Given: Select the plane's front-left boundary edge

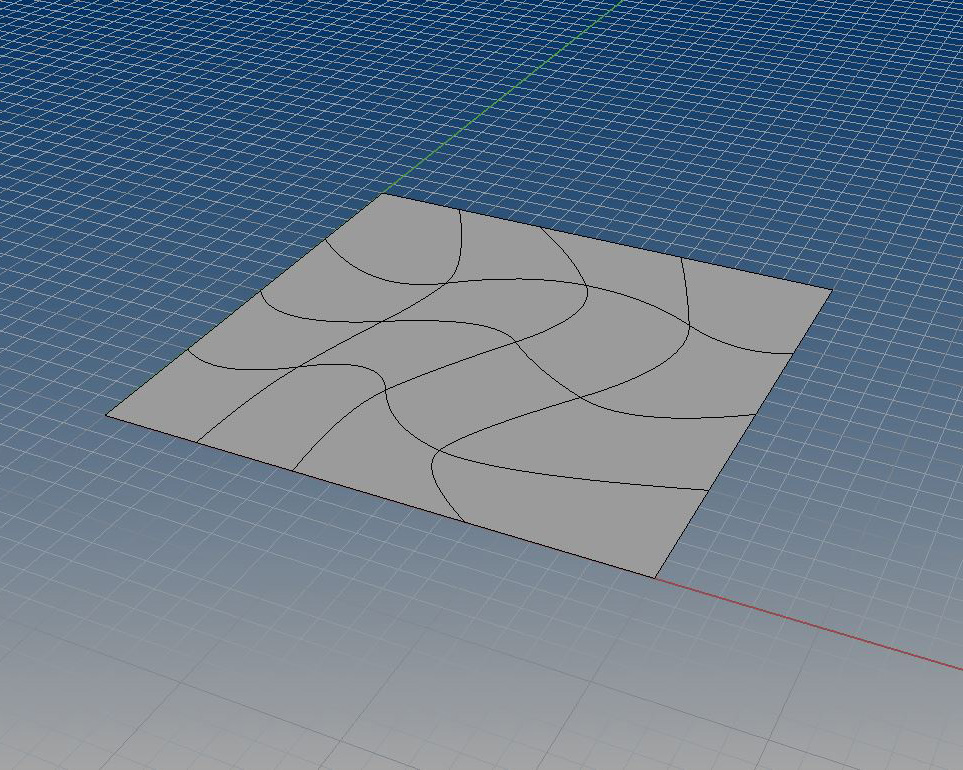Looking at the screenshot, I should [380, 495].
